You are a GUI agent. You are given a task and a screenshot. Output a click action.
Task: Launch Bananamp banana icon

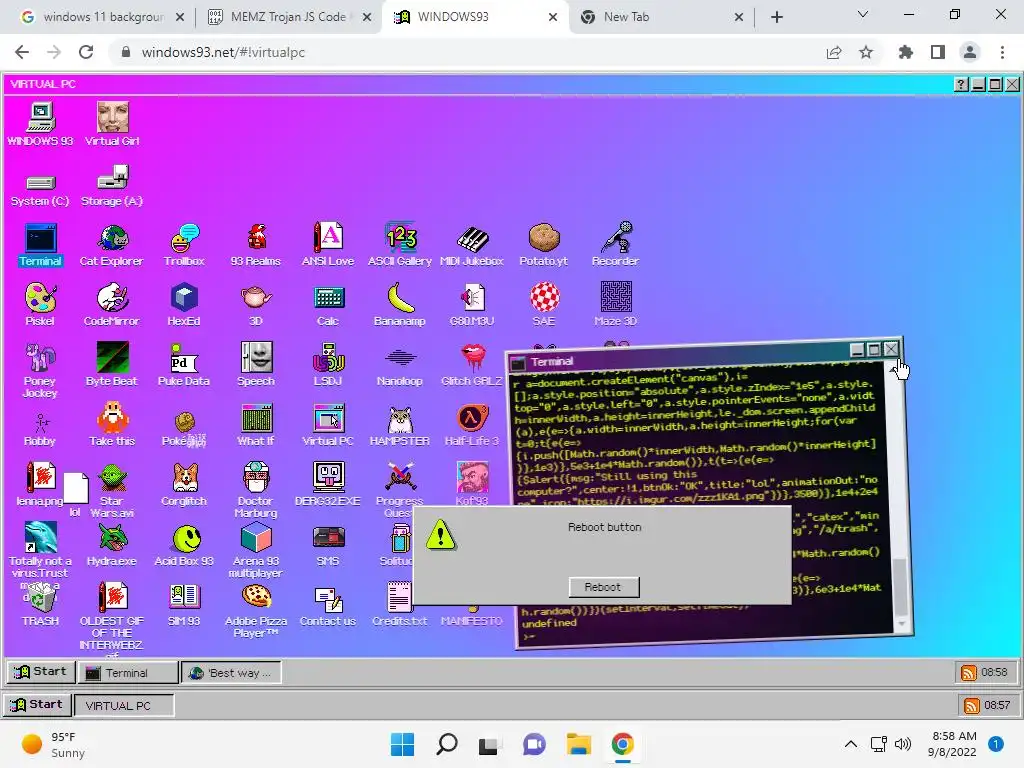tap(400, 305)
